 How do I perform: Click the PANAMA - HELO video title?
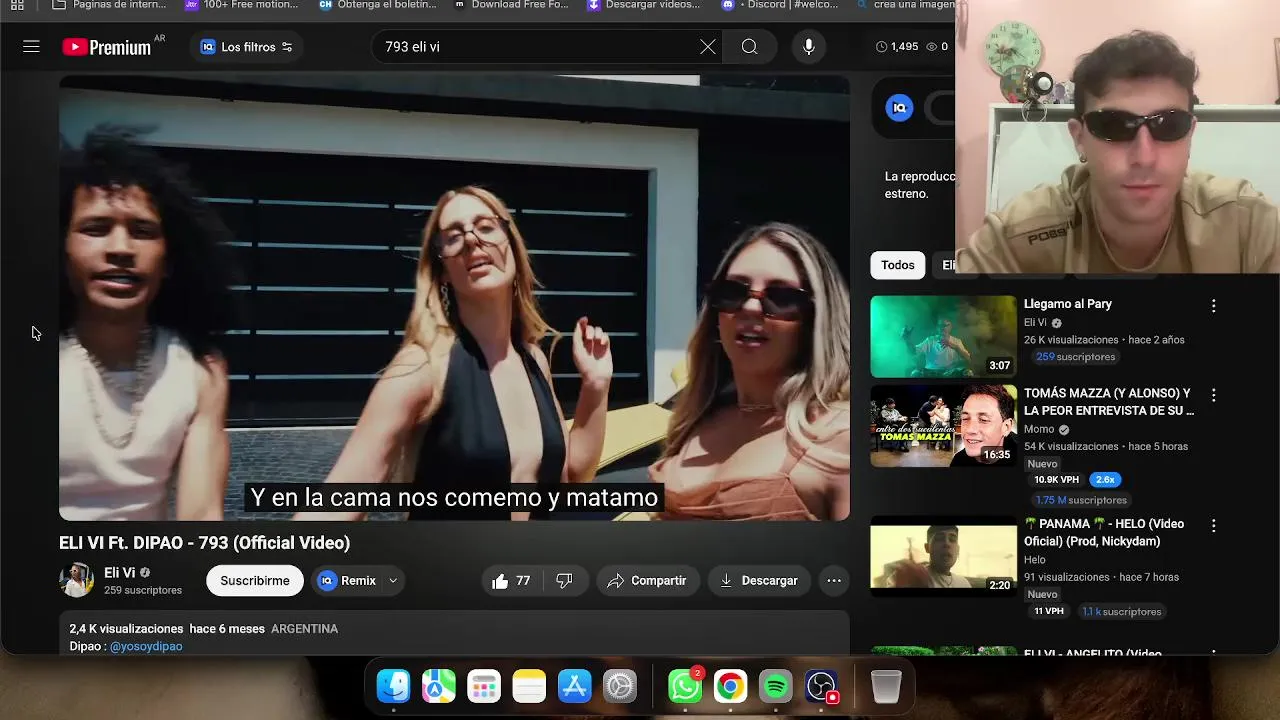(1104, 533)
